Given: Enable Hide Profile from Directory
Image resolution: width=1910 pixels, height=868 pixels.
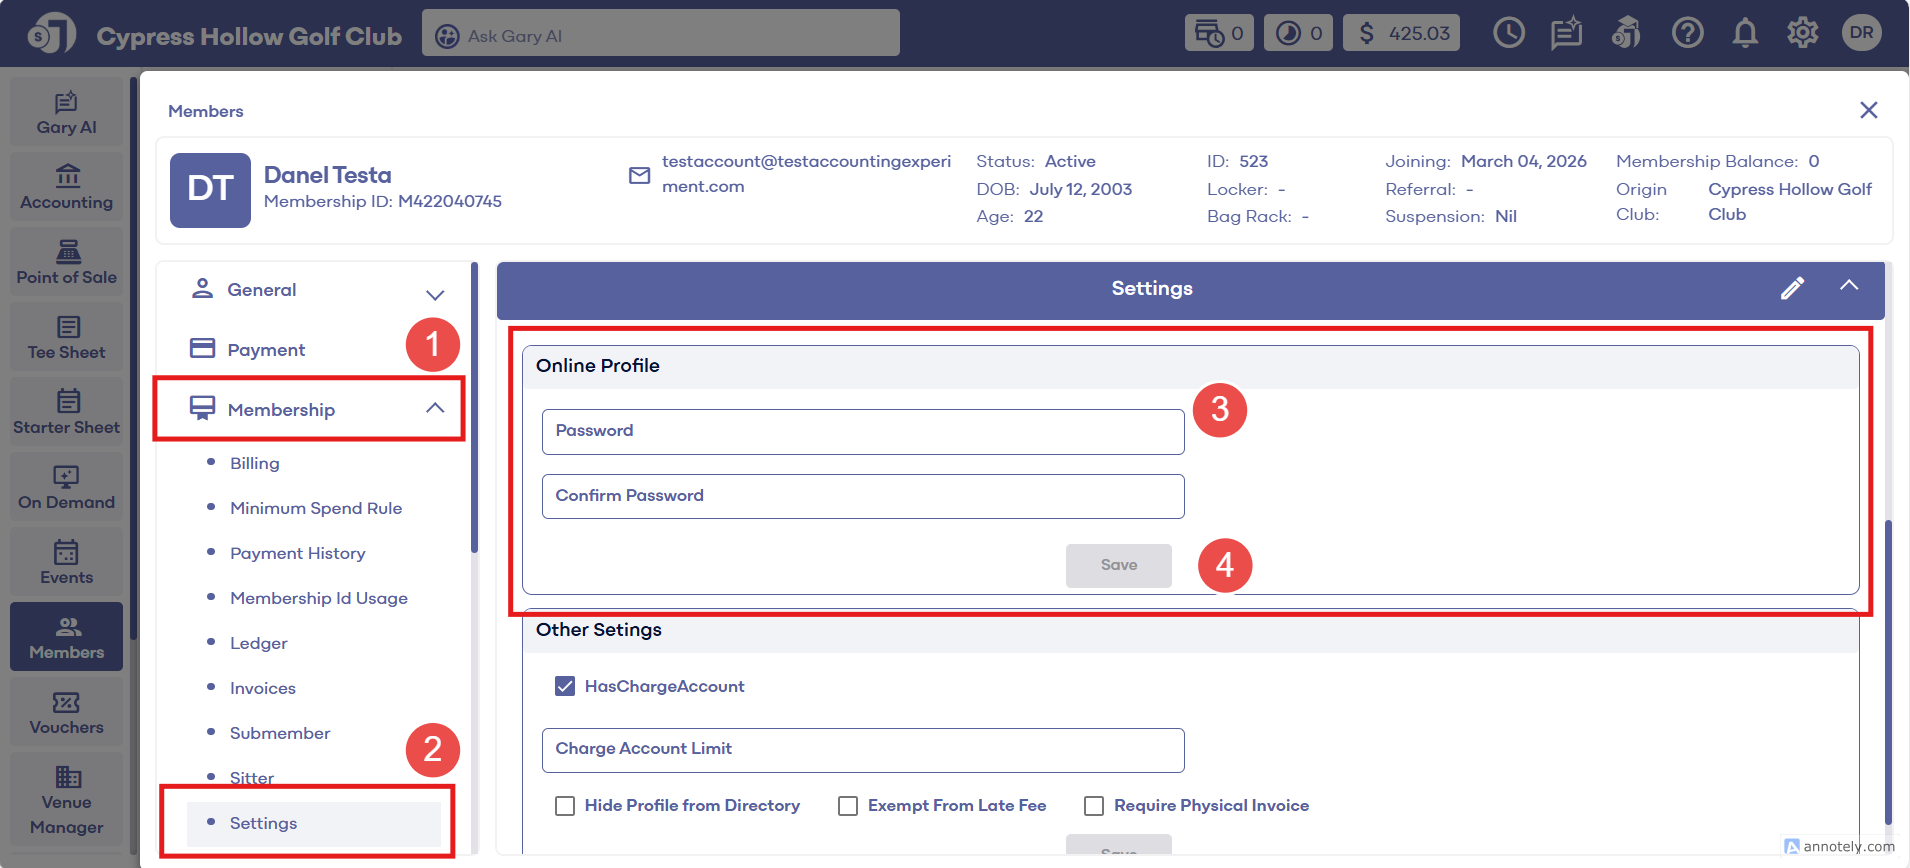Looking at the screenshot, I should pyautogui.click(x=565, y=806).
